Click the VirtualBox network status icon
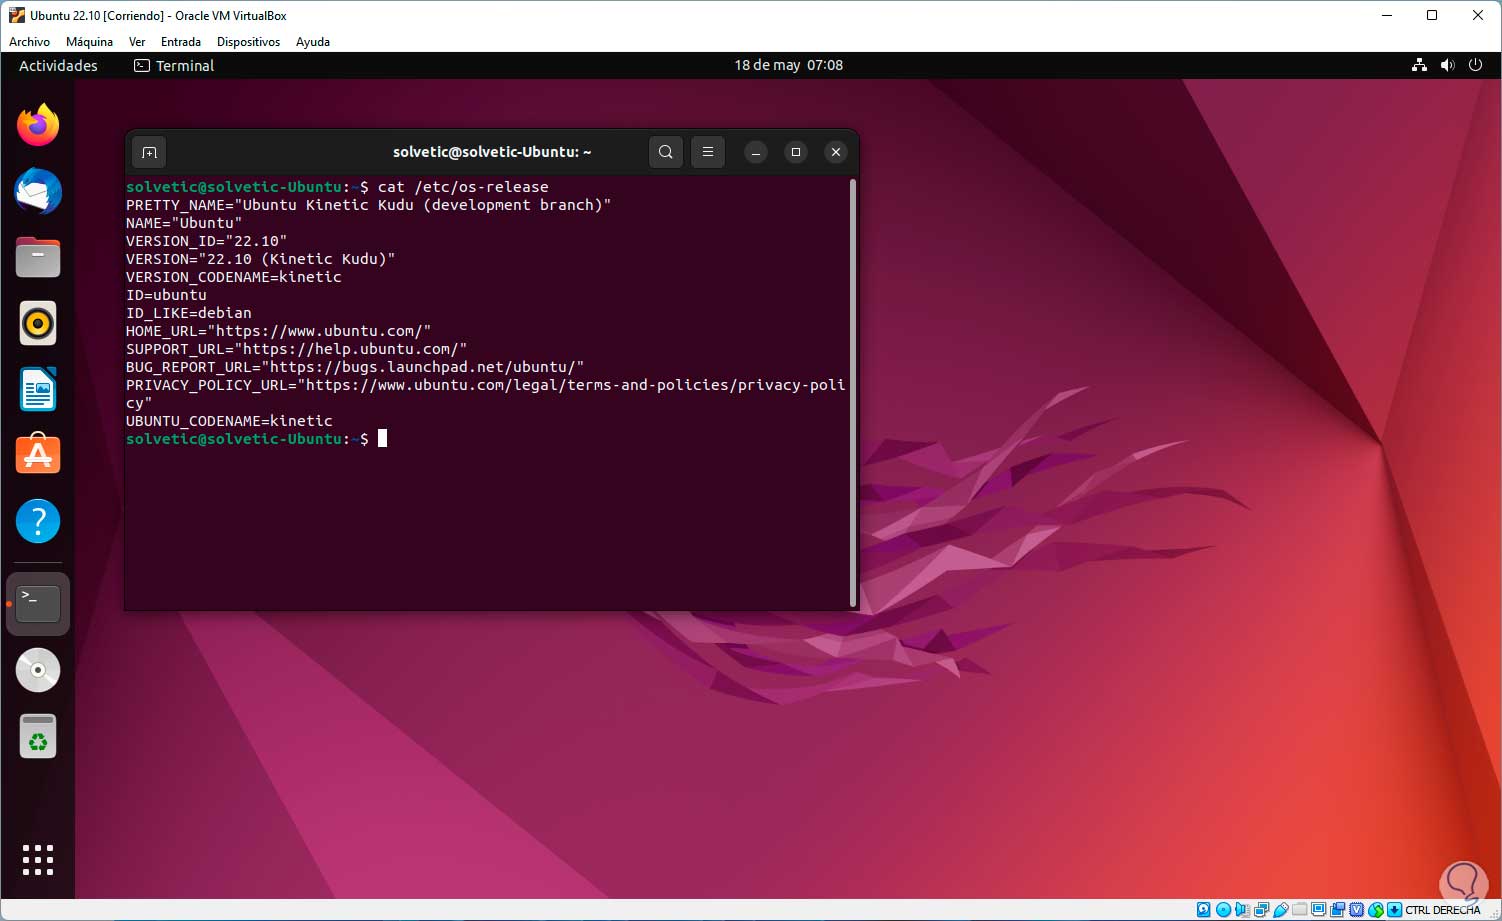This screenshot has height=921, width=1502. coord(1261,910)
